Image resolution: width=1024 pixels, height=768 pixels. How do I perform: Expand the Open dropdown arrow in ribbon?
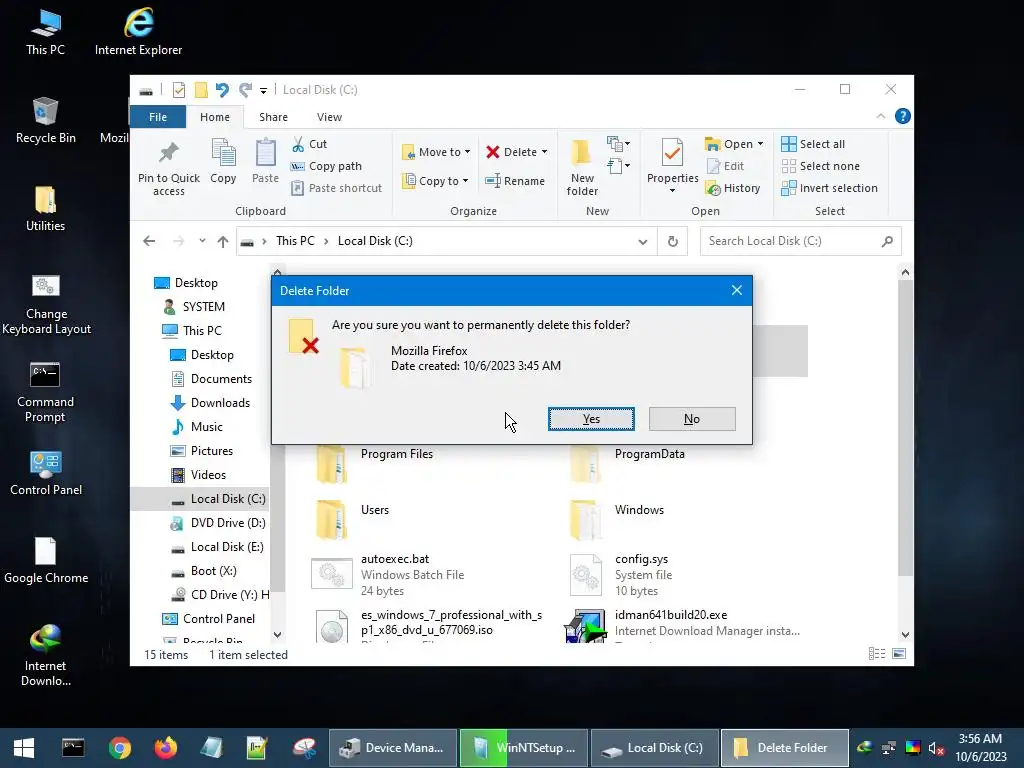760,144
